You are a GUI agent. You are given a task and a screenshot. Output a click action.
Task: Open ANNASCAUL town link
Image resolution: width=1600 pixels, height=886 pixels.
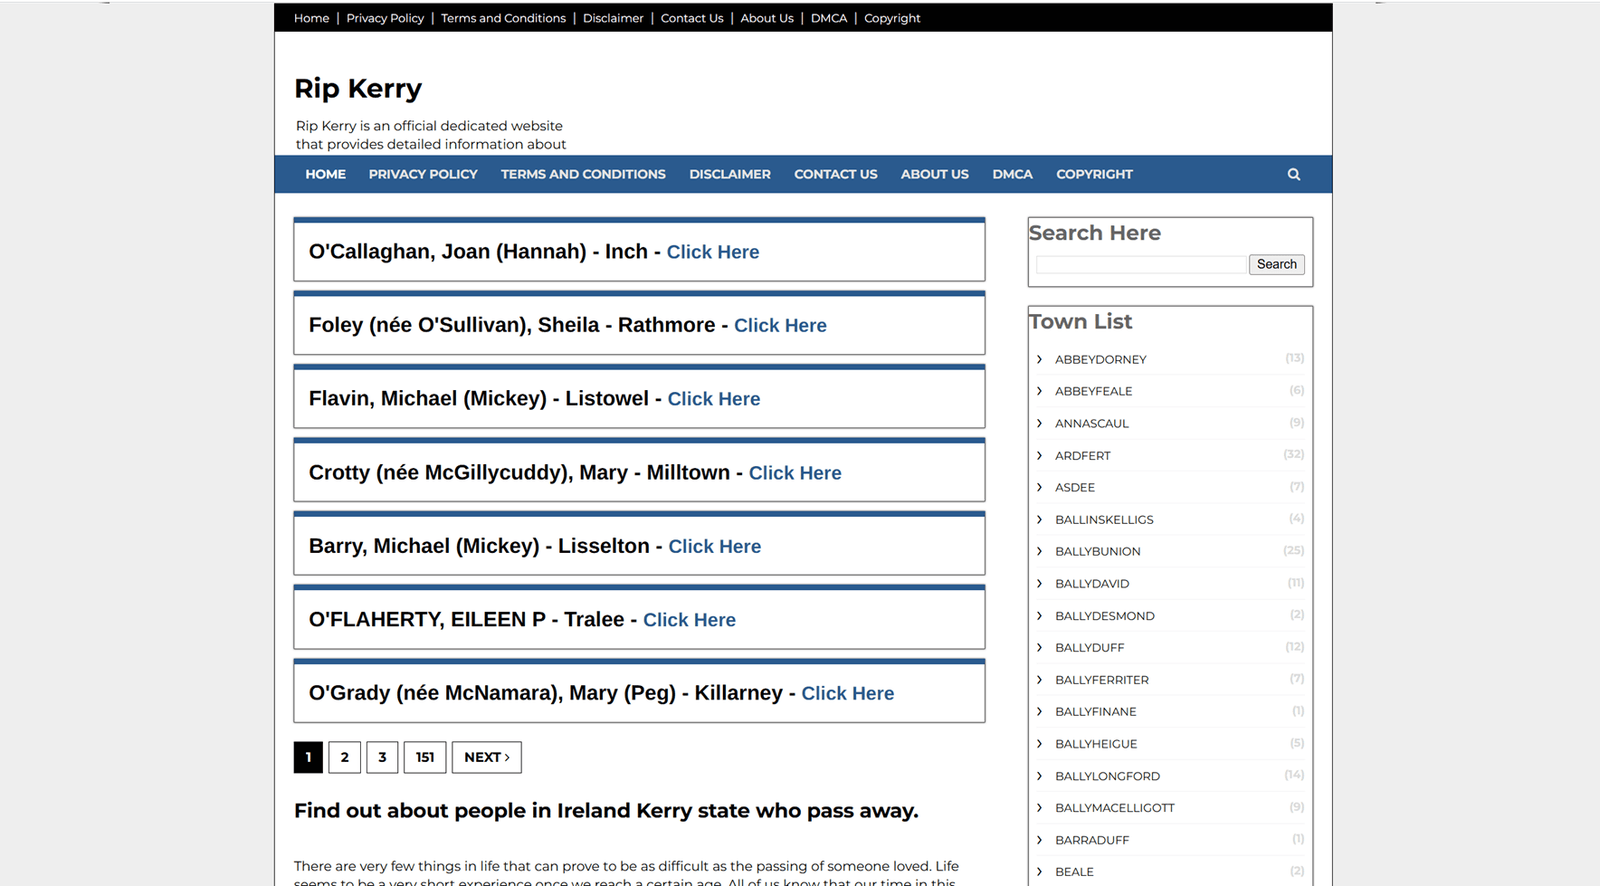[1091, 423]
